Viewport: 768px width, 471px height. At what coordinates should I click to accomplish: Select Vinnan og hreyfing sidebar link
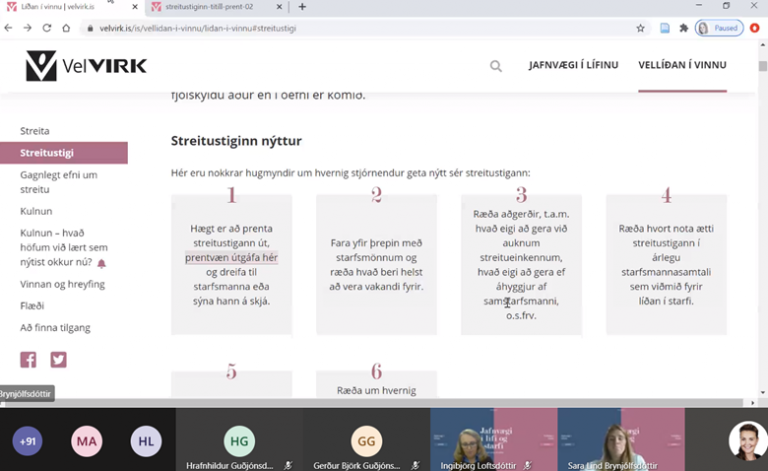62,284
